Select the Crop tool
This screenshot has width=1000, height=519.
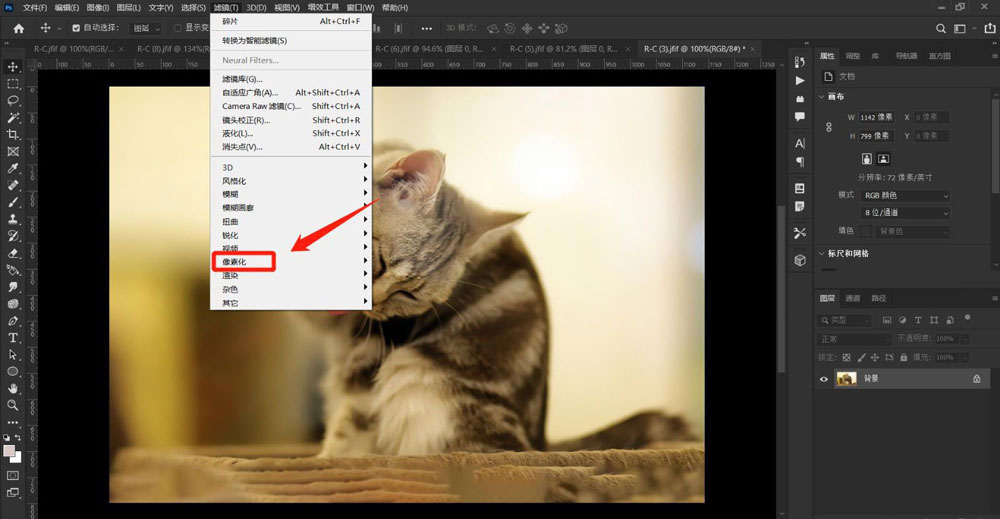click(13, 135)
